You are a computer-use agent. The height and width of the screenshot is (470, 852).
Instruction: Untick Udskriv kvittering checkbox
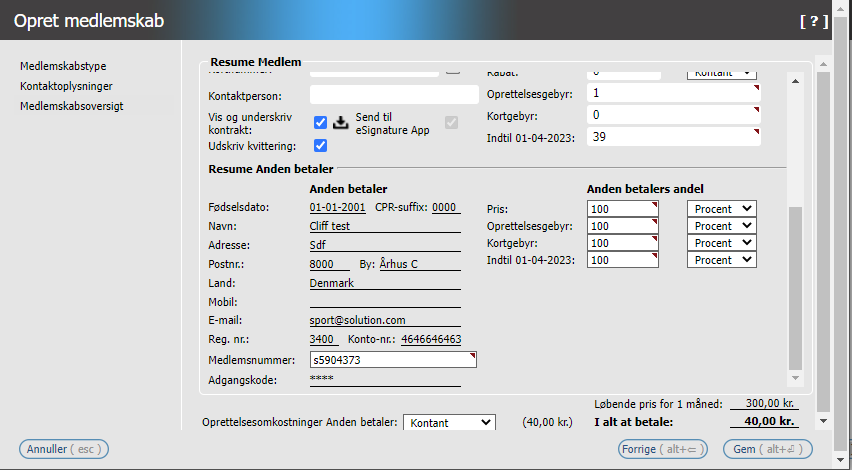(321, 146)
